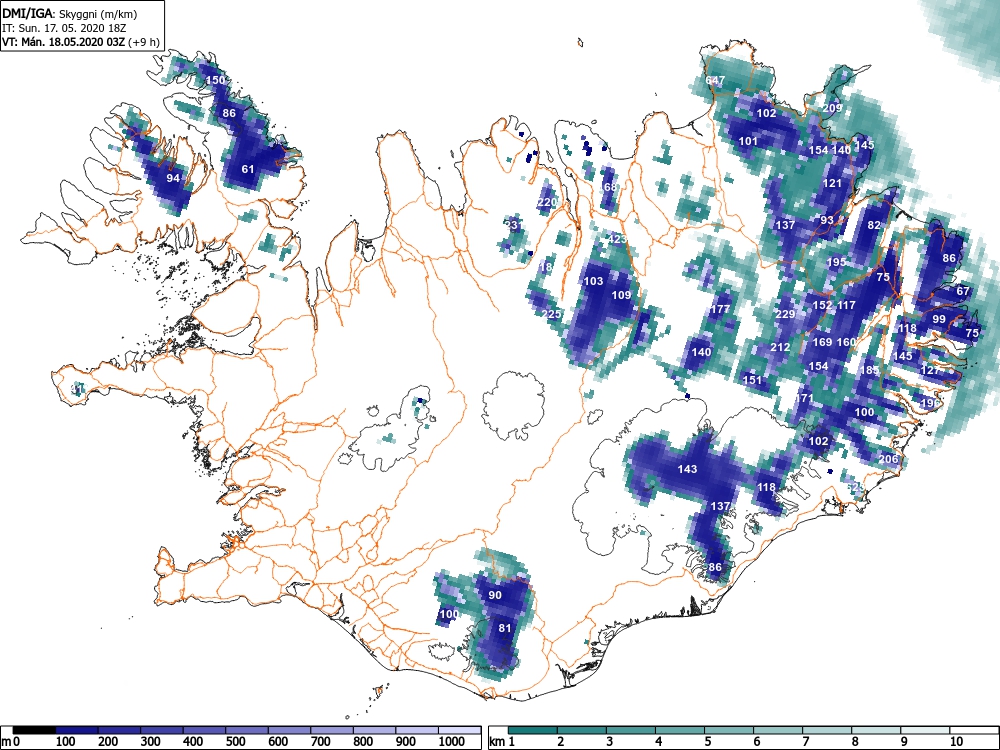Click the lightest legend swatch between km 9 and 10
Screen dimensions: 1000x750
[925, 730]
